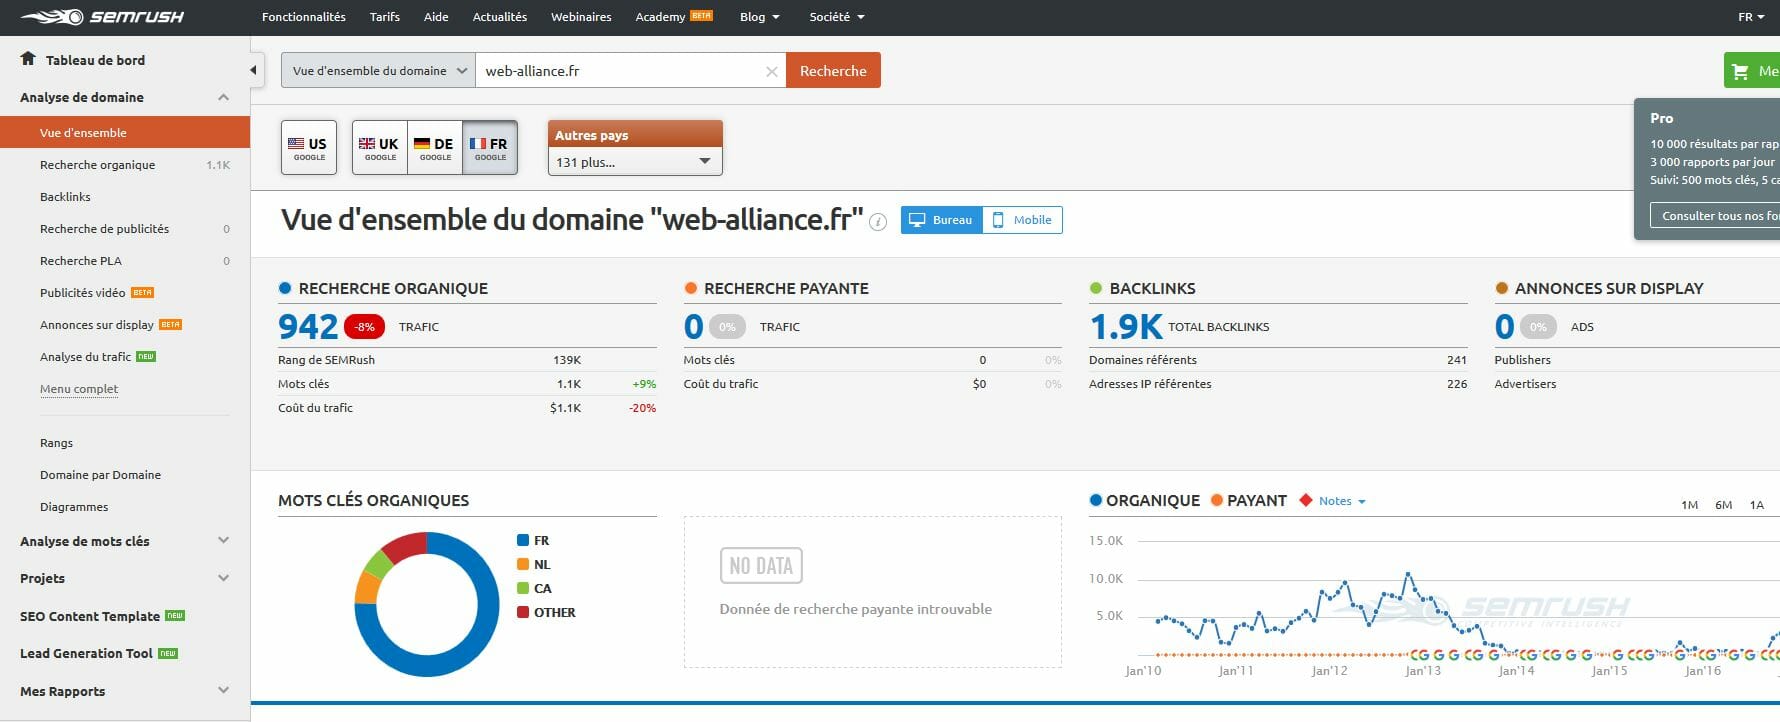Select the DE Google database
Screen dimensions: 1780x722
(x=435, y=148)
